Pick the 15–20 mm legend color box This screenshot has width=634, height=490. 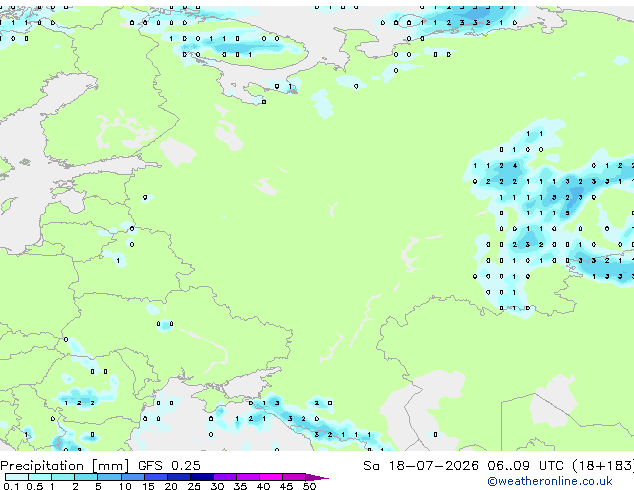pos(156,477)
